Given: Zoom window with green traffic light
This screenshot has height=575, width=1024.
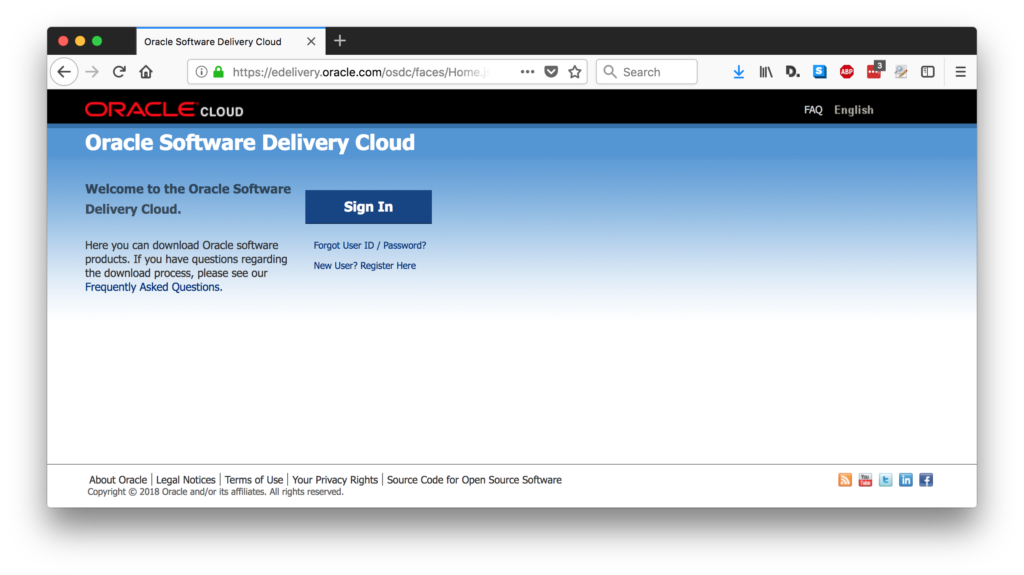Looking at the screenshot, I should click(97, 41).
